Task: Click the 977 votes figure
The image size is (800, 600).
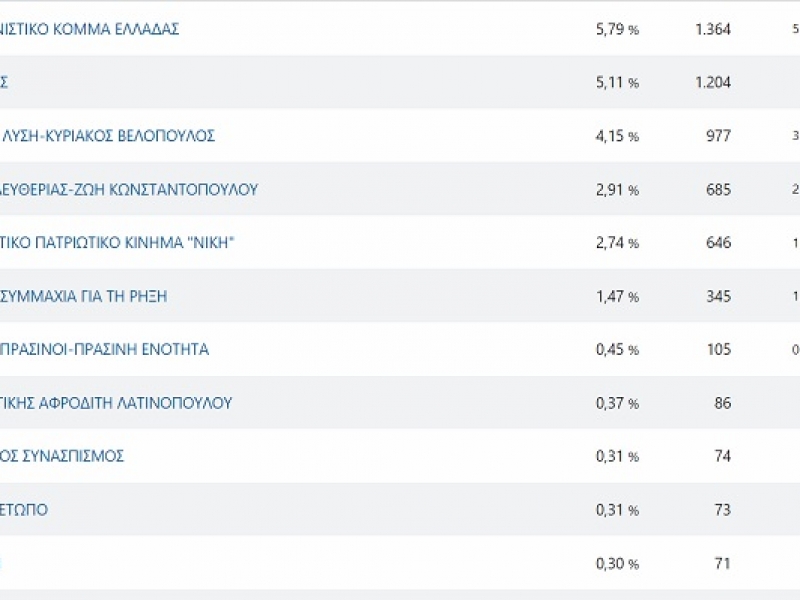Action: (717, 136)
